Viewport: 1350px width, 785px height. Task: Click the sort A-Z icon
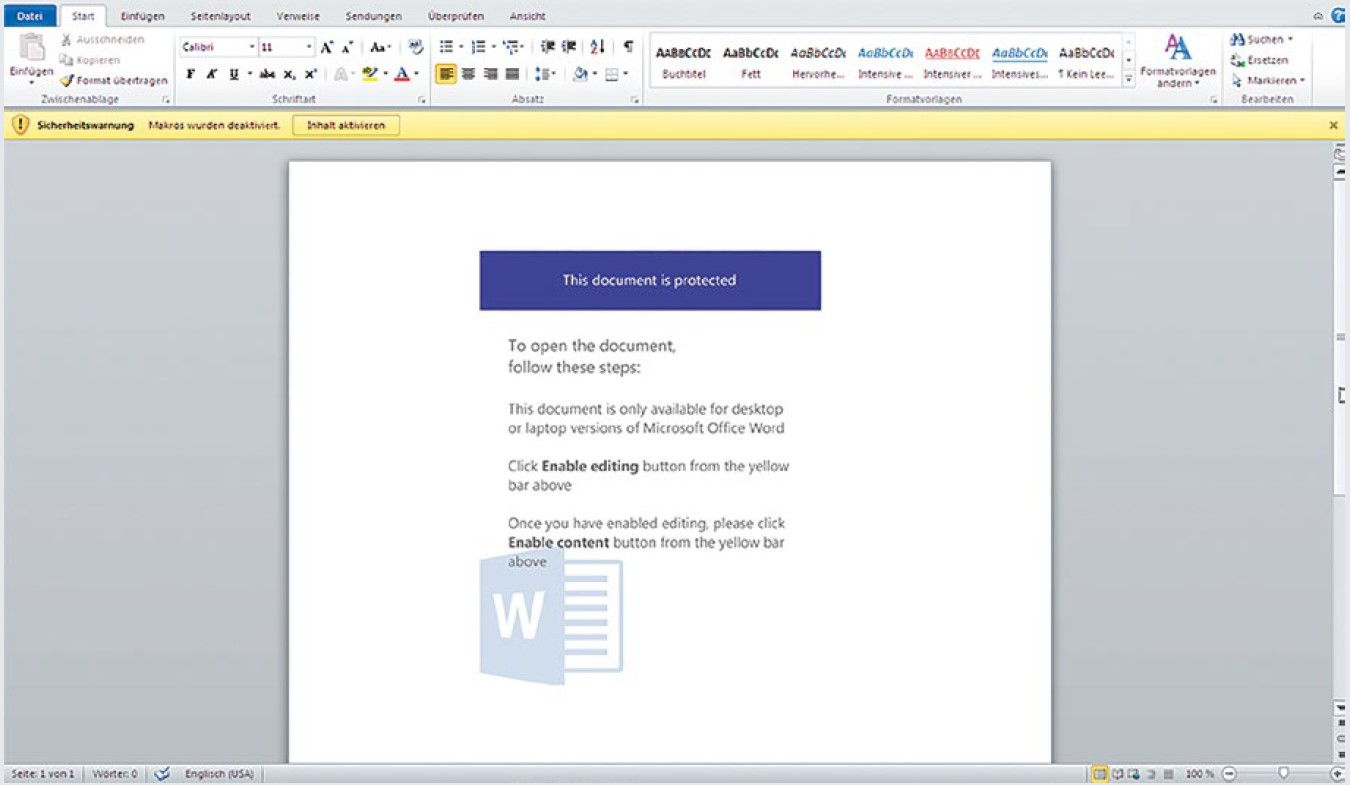[597, 47]
